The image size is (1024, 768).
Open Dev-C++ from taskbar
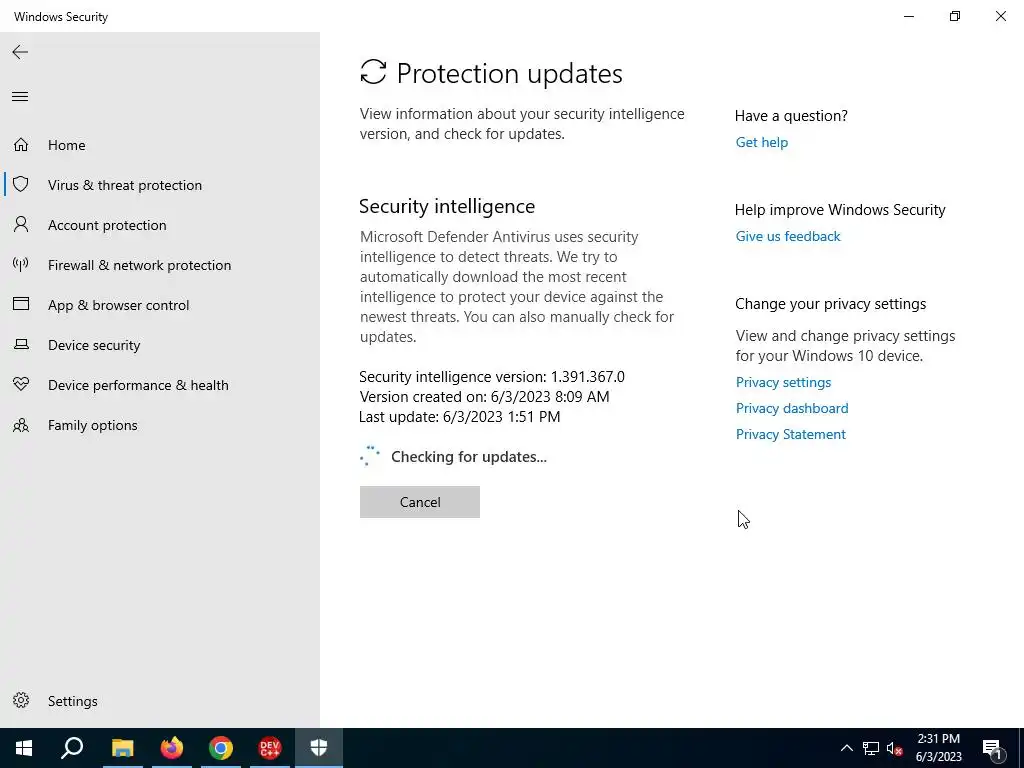270,748
